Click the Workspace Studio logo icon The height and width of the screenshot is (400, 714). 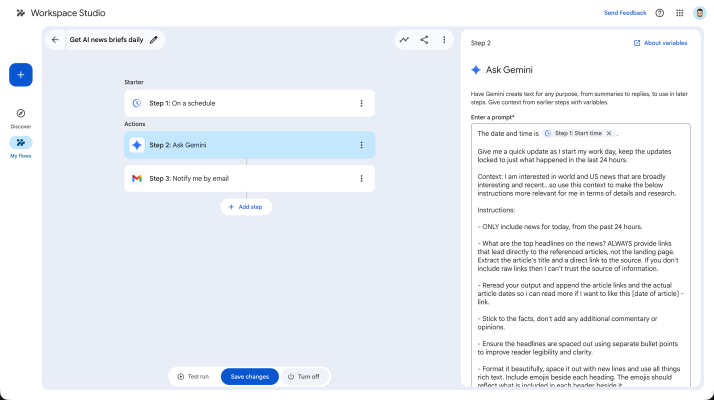(20, 13)
